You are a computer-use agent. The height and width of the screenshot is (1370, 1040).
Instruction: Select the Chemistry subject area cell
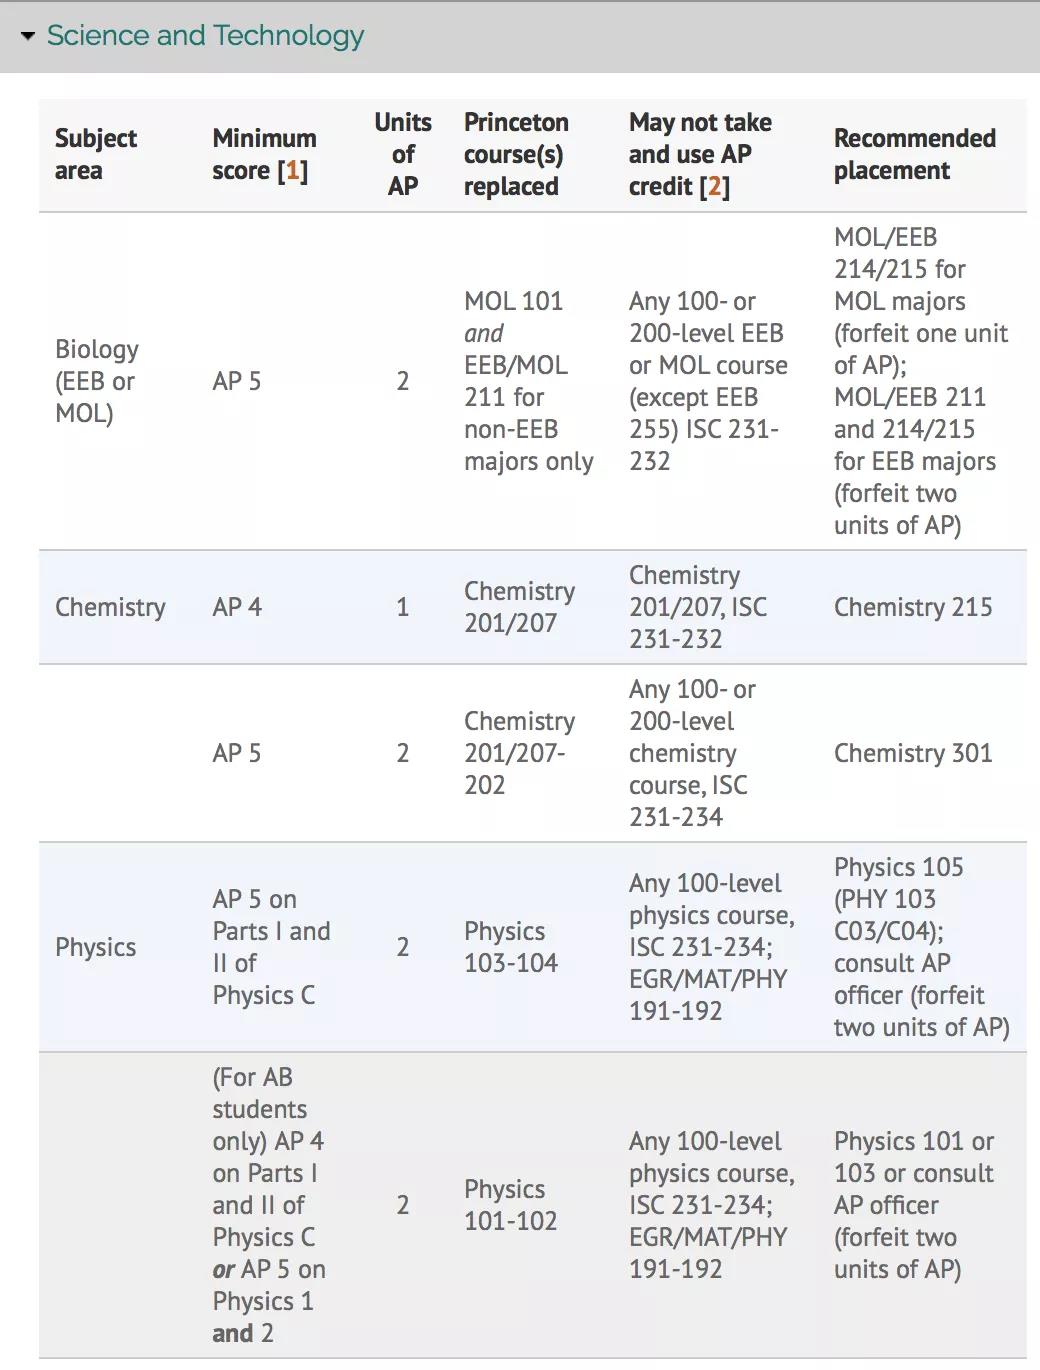point(110,607)
